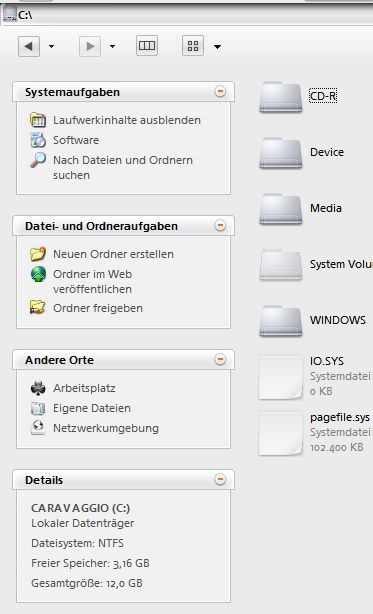Click Laufwerkinhalte ausblenden link
Image resolution: width=373 pixels, height=614 pixels.
pyautogui.click(x=127, y=120)
